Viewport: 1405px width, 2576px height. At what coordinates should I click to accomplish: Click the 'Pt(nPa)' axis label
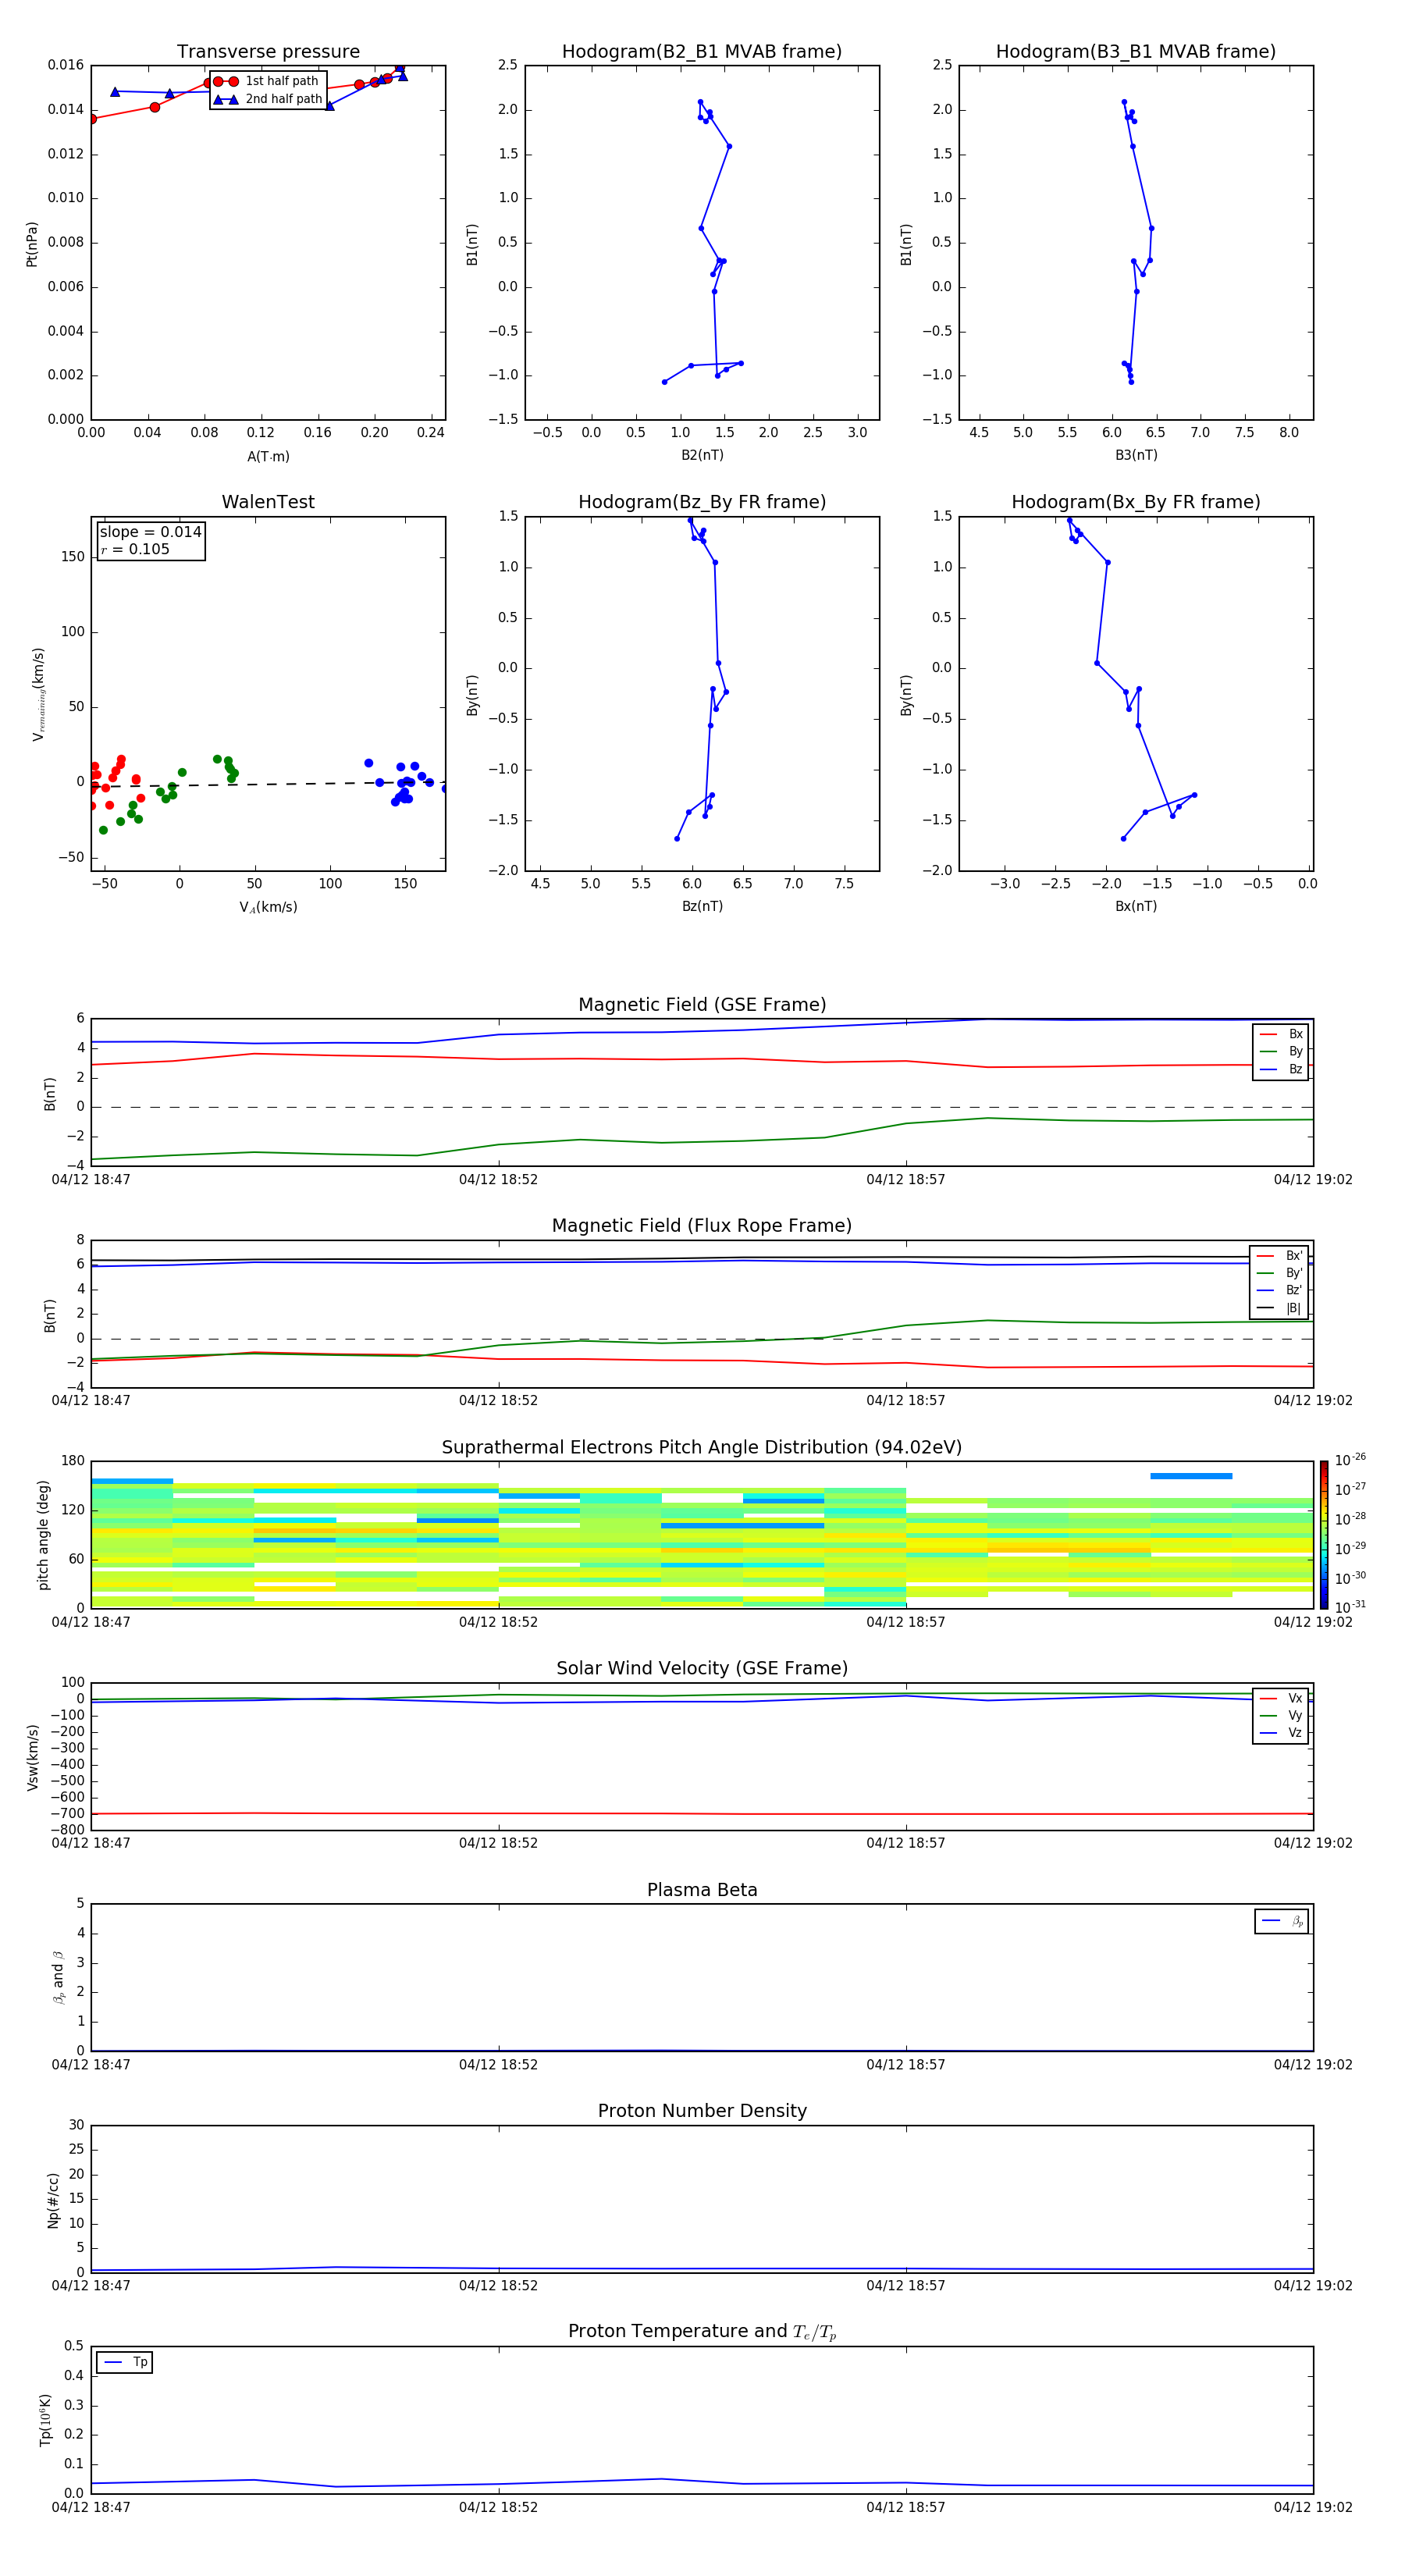tap(32, 244)
